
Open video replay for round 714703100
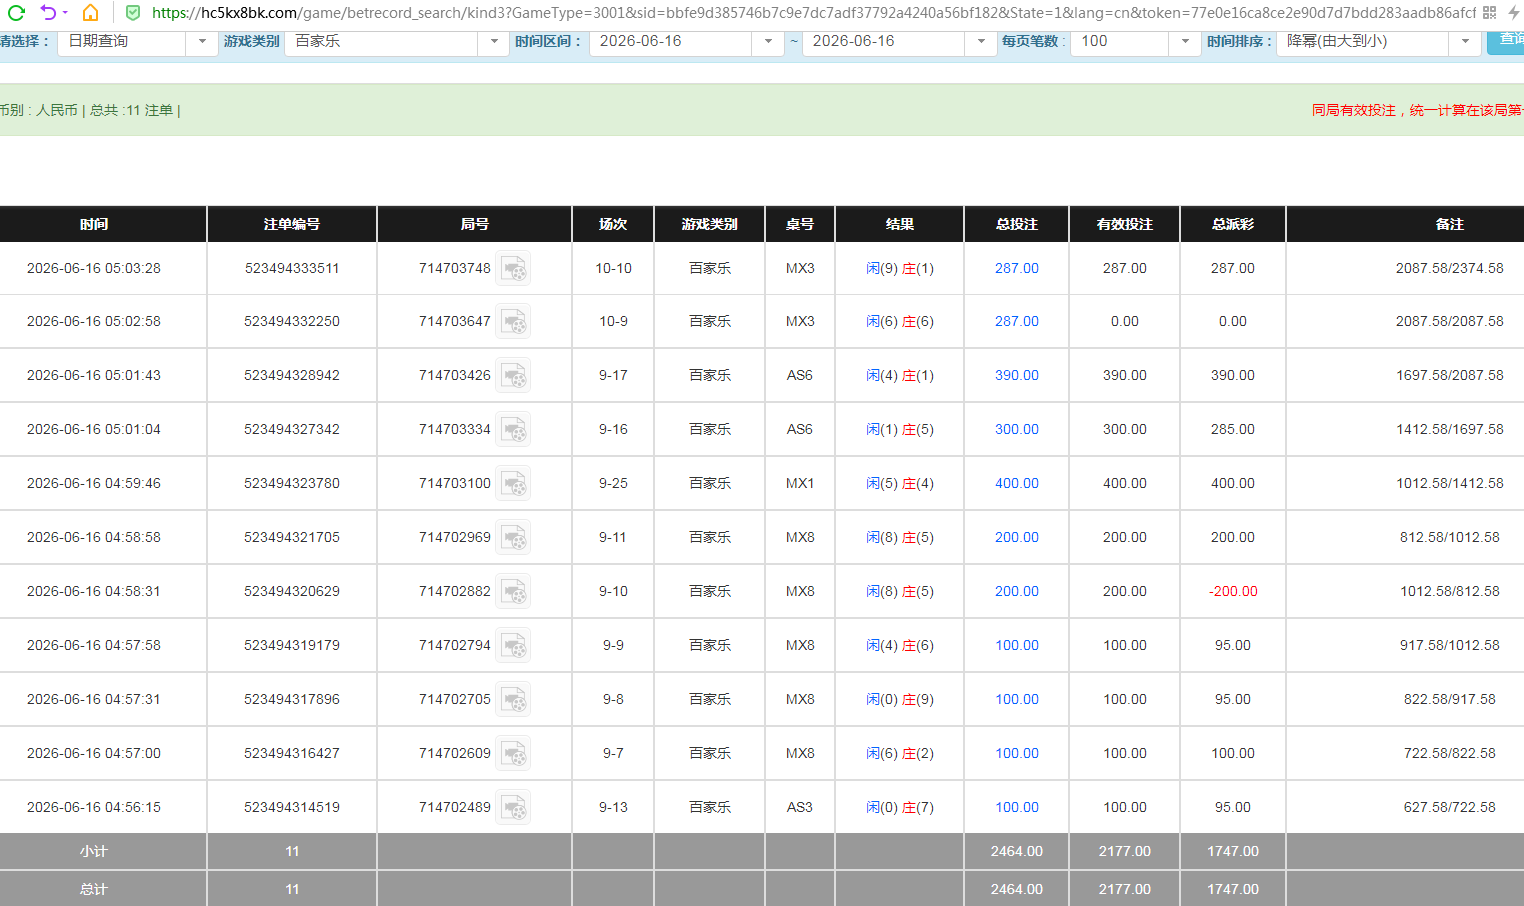click(514, 483)
